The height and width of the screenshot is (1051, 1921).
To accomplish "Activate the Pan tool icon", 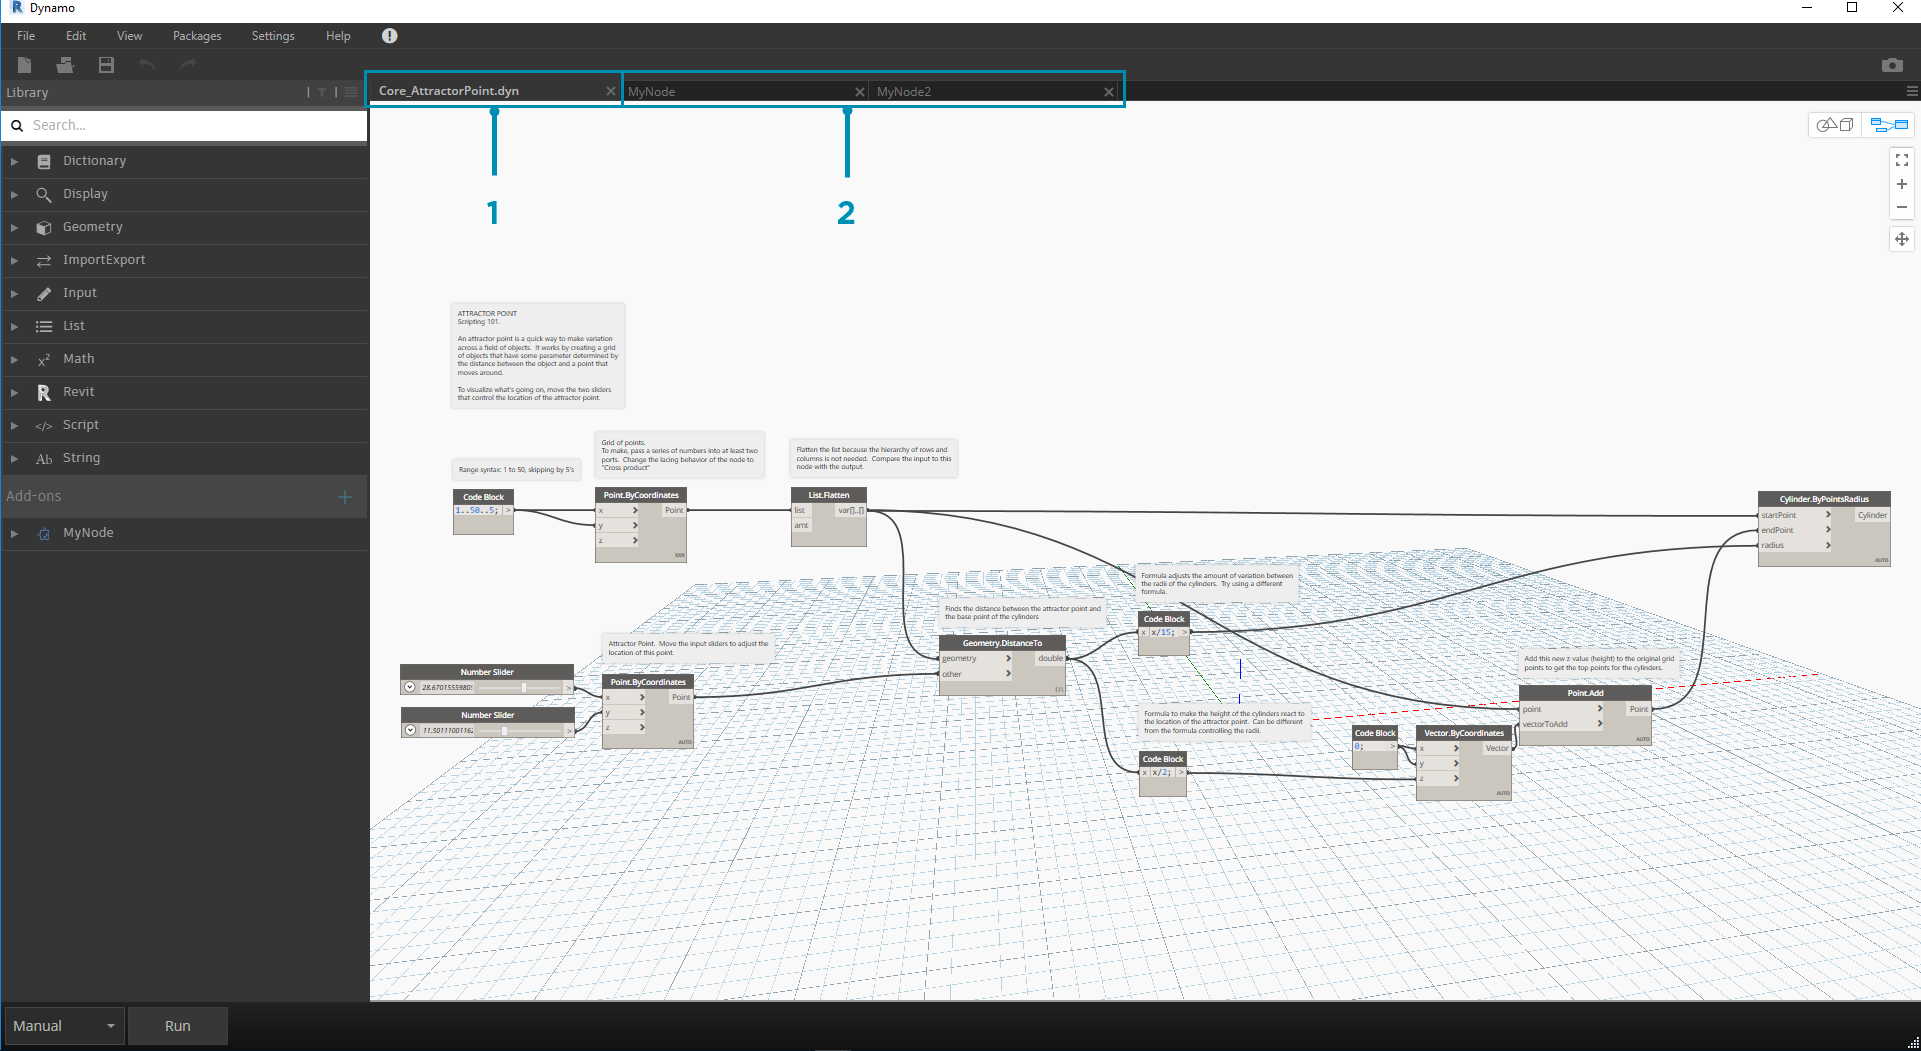I will click(1901, 239).
